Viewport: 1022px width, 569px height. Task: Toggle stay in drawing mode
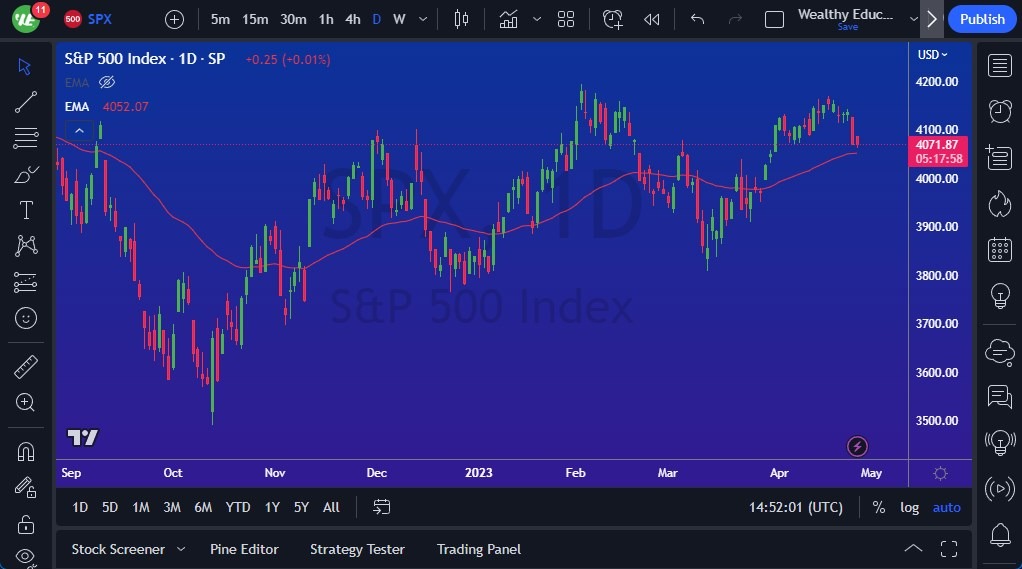(x=26, y=488)
